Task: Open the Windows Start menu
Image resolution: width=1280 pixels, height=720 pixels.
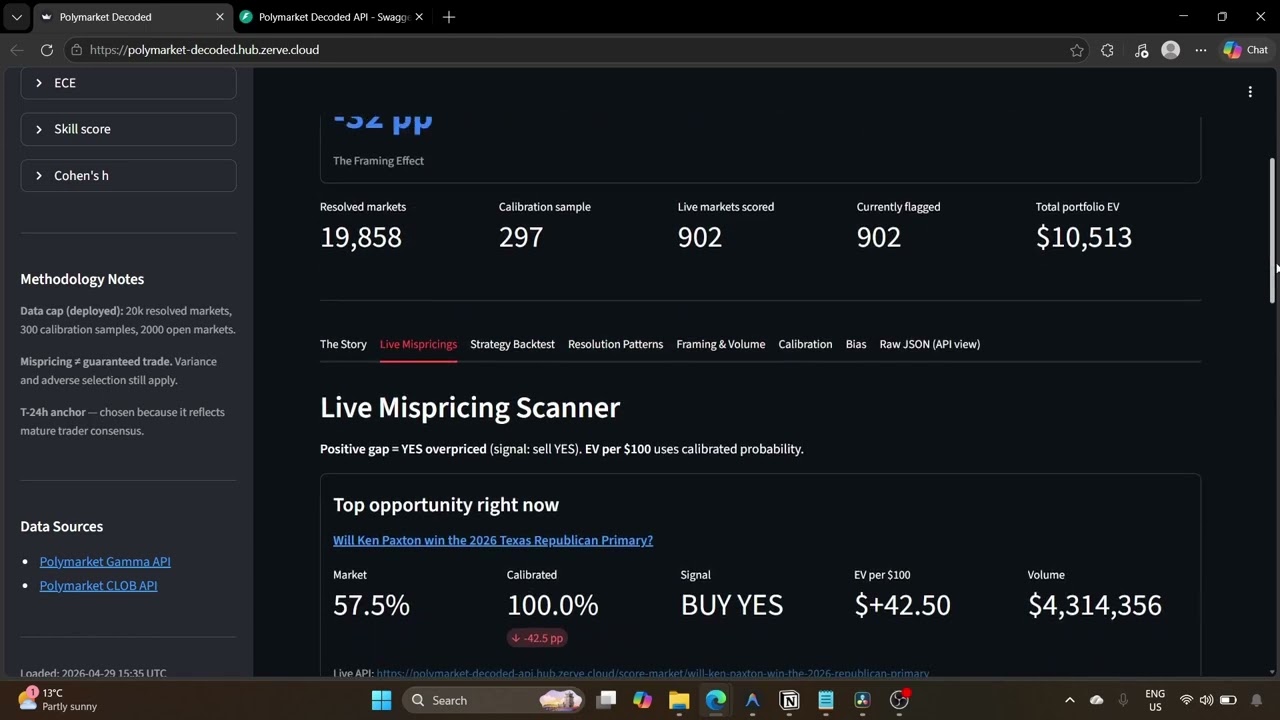Action: pyautogui.click(x=381, y=700)
